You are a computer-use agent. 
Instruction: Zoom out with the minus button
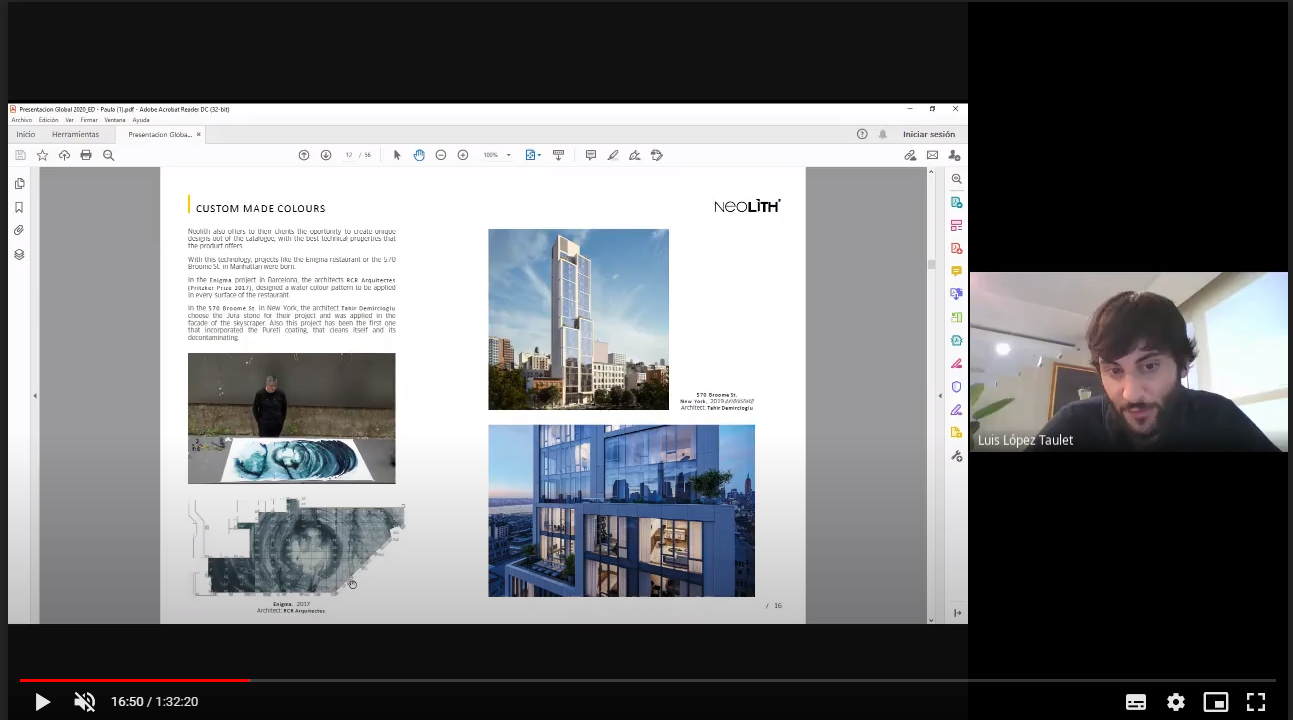coord(441,155)
